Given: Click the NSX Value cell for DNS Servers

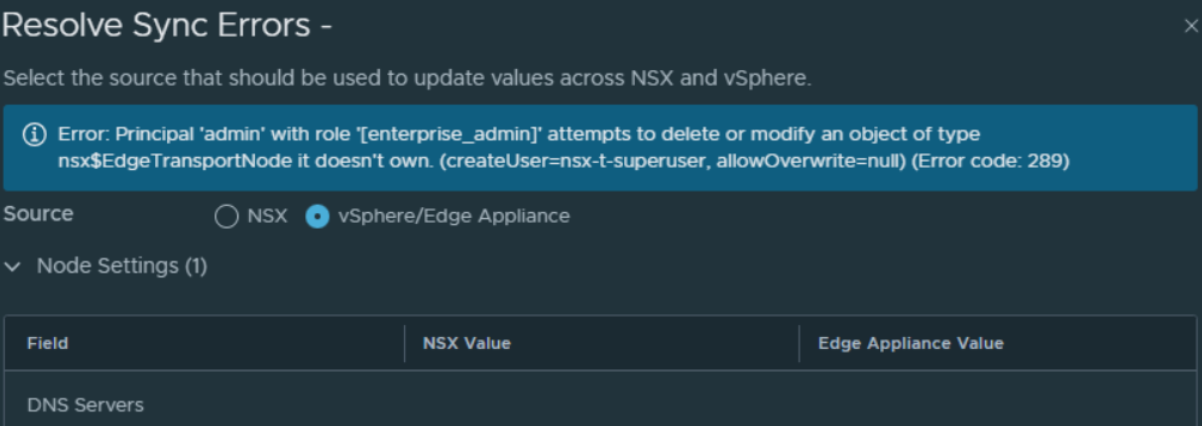Looking at the screenshot, I should (600, 406).
